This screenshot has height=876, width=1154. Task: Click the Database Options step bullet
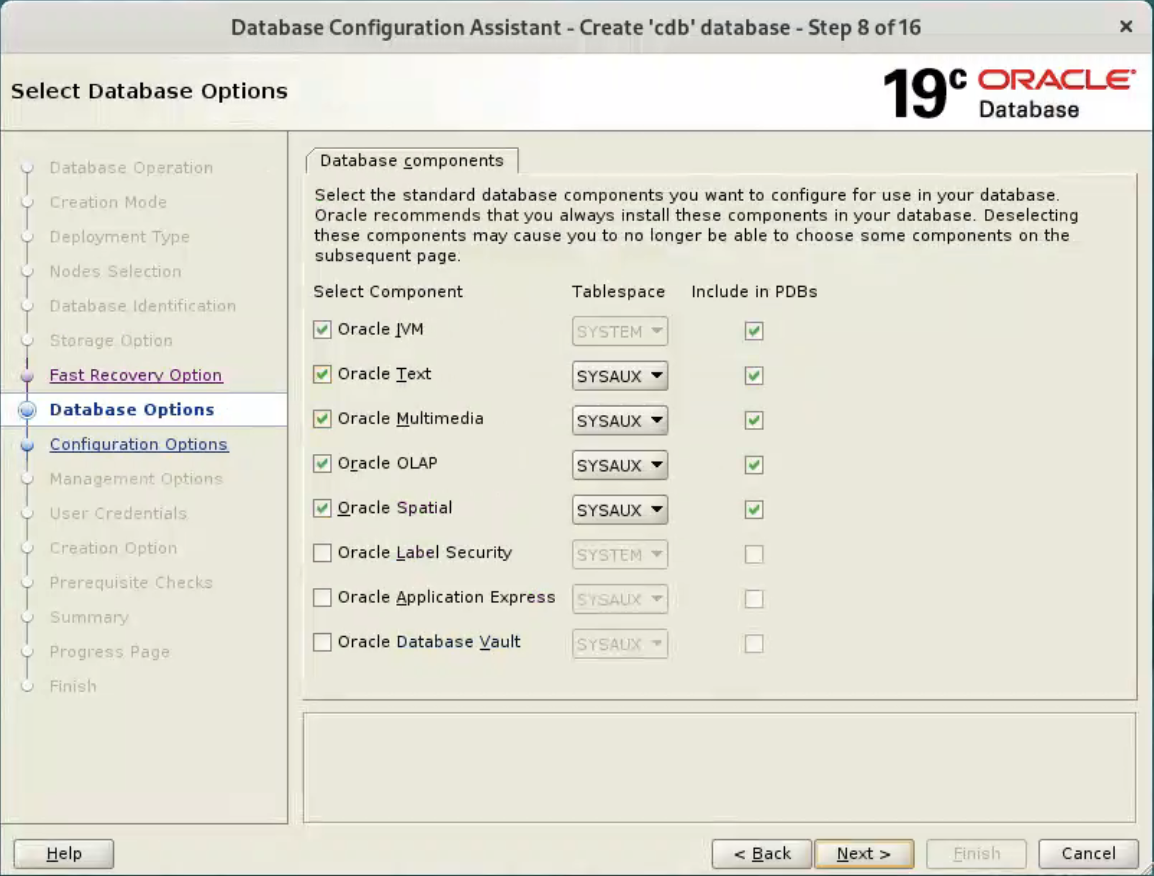27,410
